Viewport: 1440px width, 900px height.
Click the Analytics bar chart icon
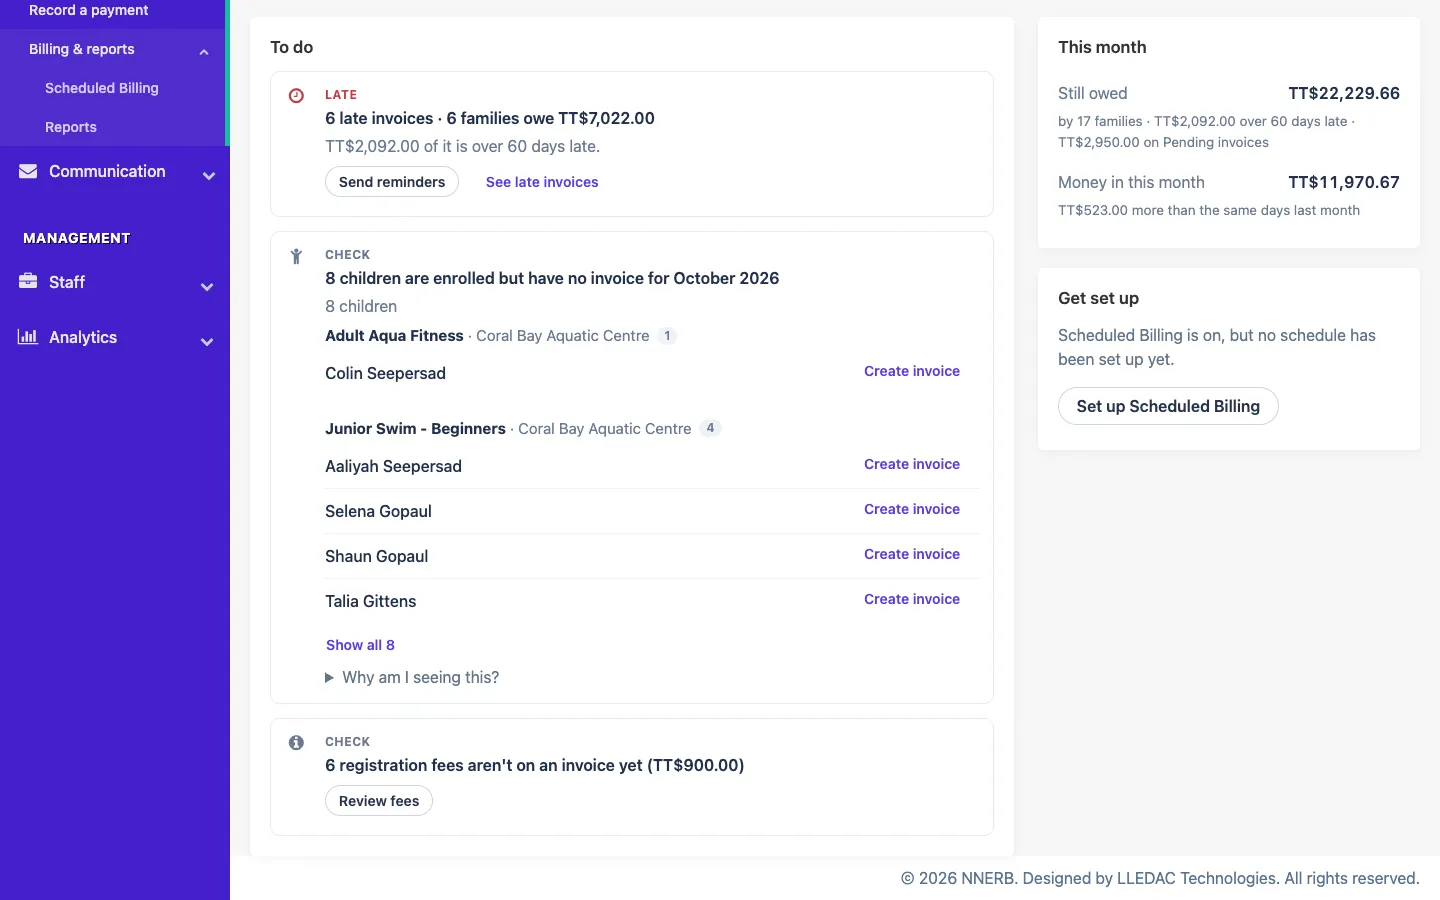click(x=28, y=337)
